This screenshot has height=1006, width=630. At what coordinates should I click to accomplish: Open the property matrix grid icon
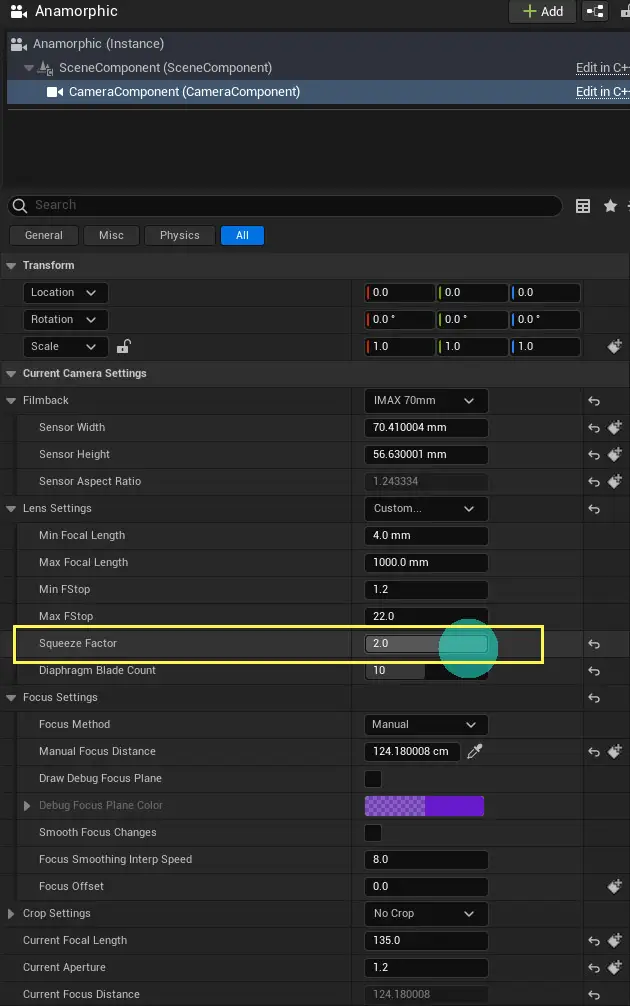583,206
